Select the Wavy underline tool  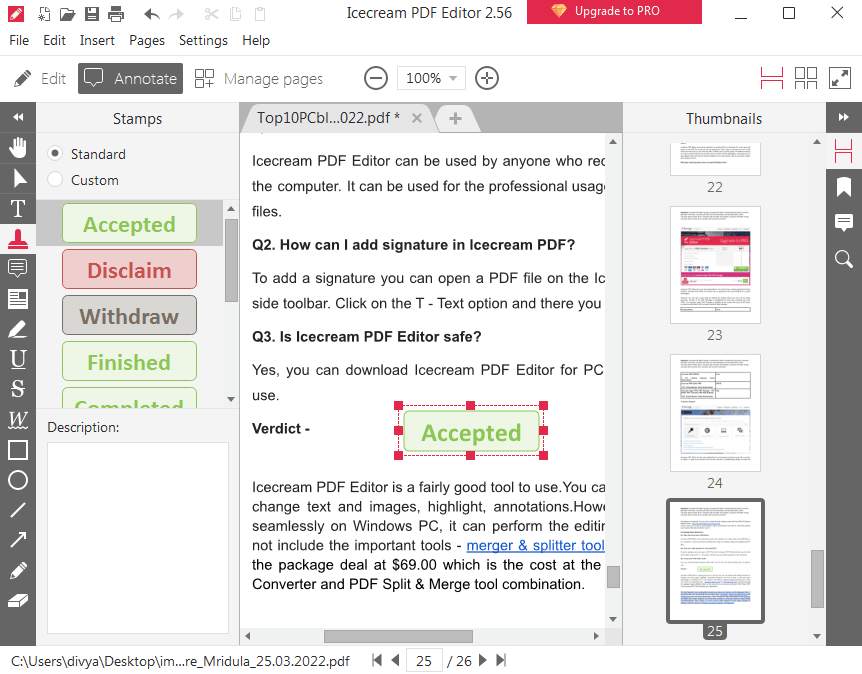[18, 419]
